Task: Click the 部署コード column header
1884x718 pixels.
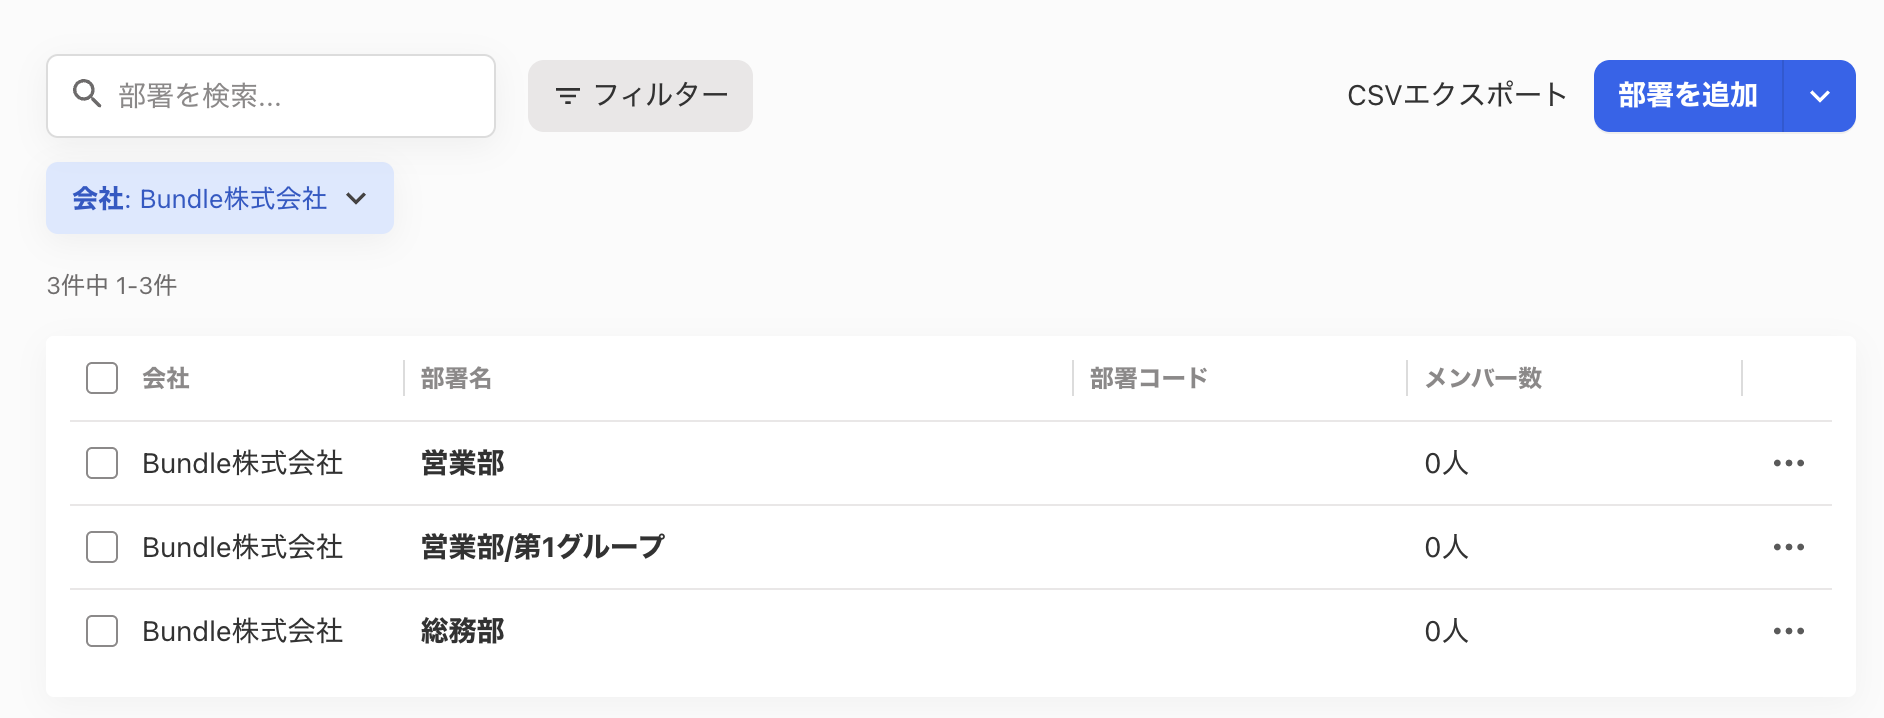Action: click(x=1149, y=378)
